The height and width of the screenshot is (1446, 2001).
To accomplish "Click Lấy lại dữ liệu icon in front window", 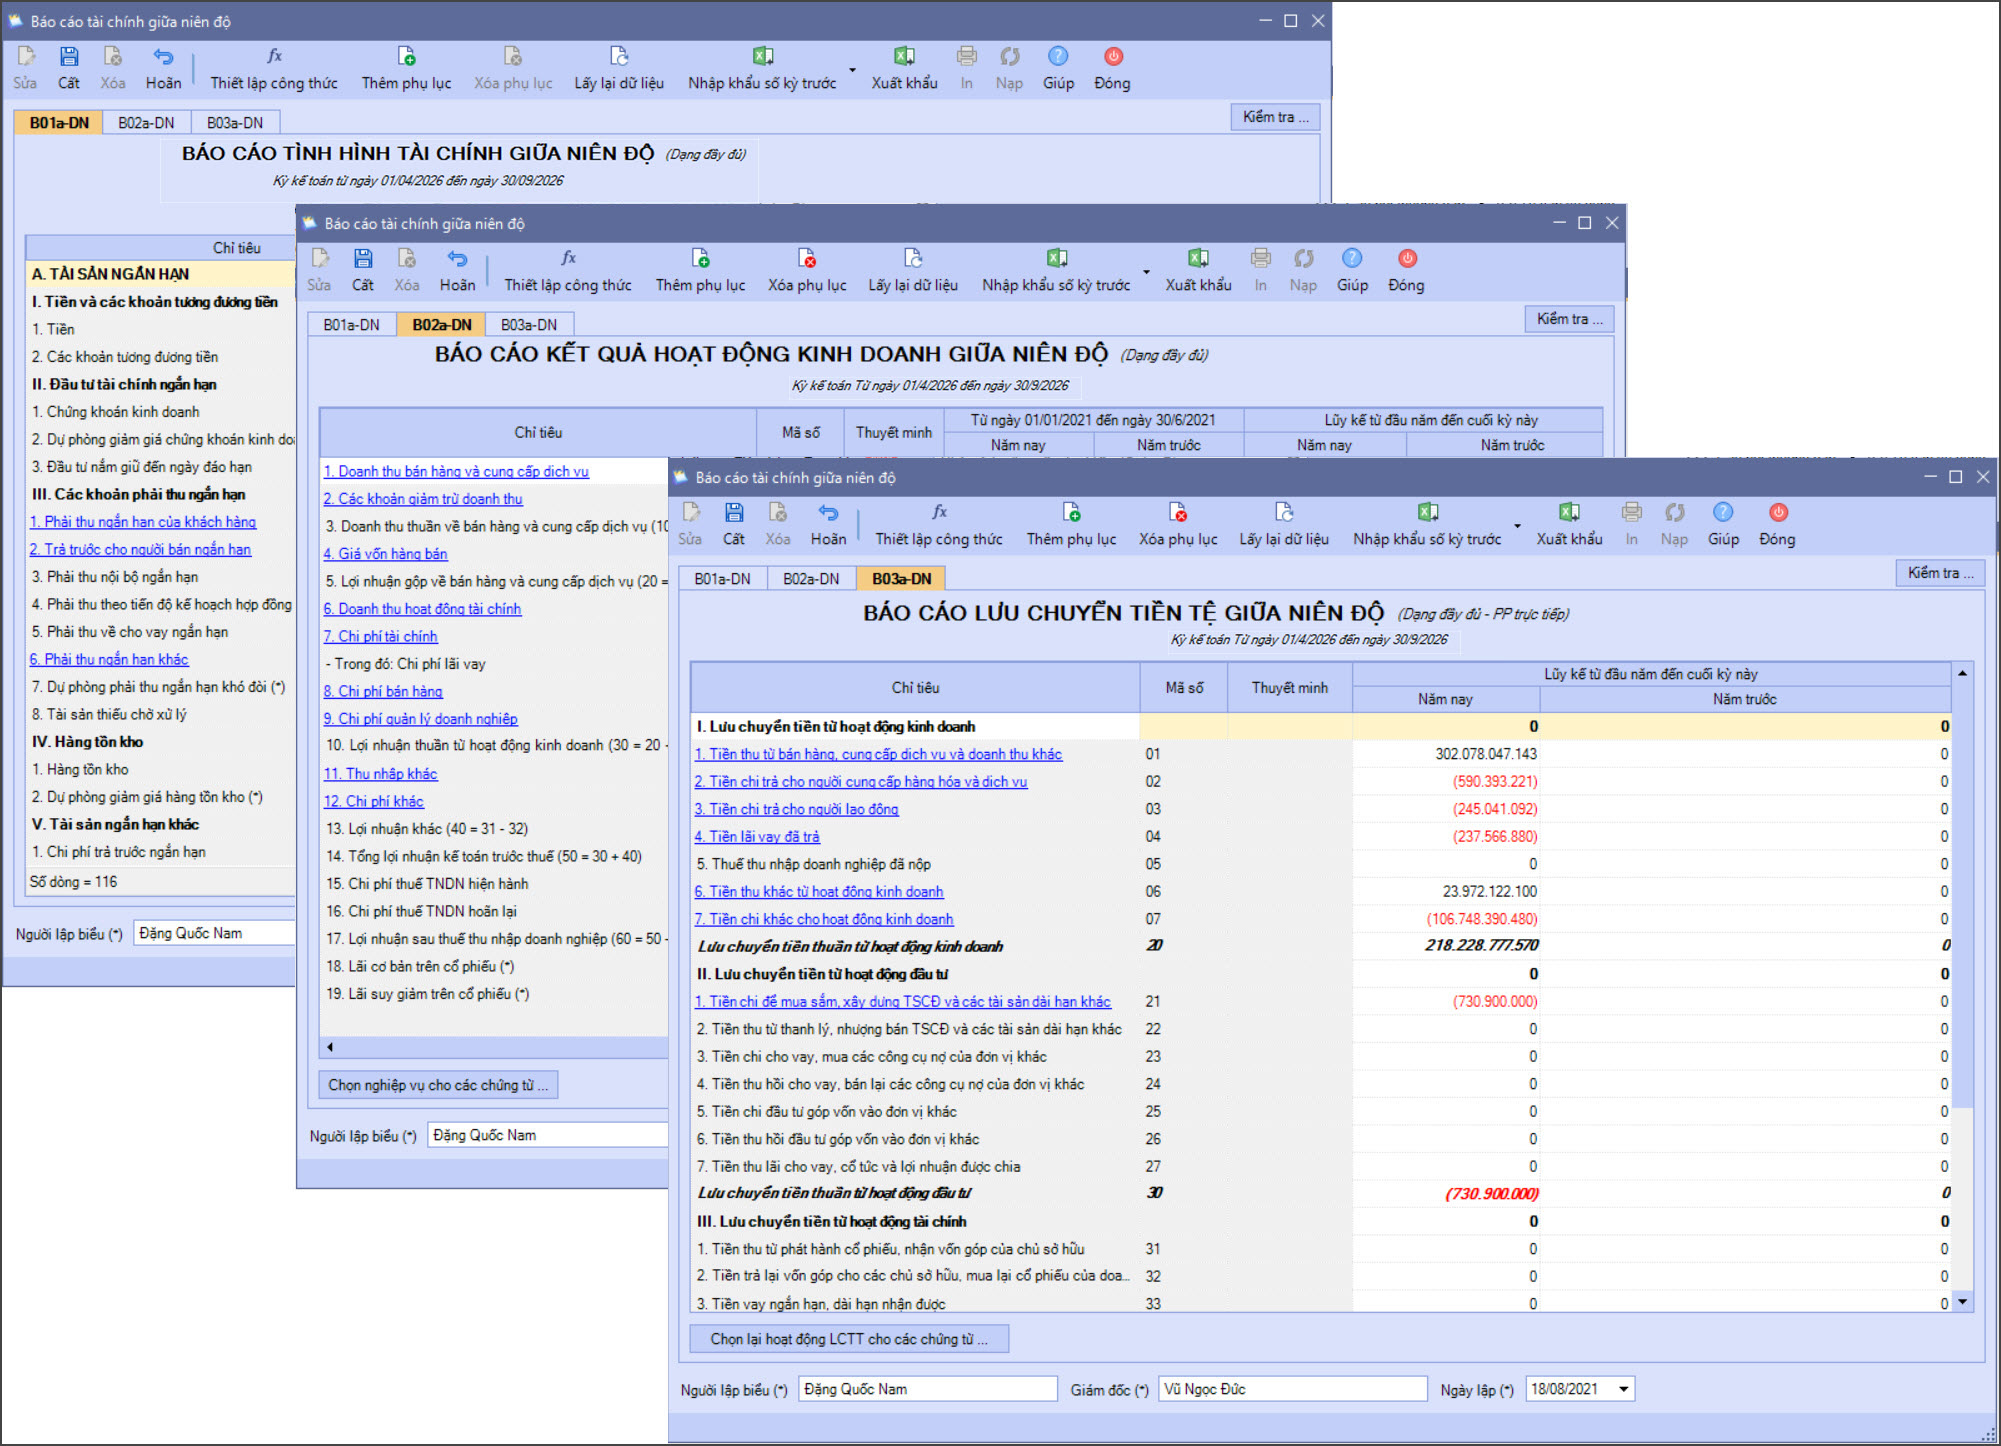I will 1284,513.
